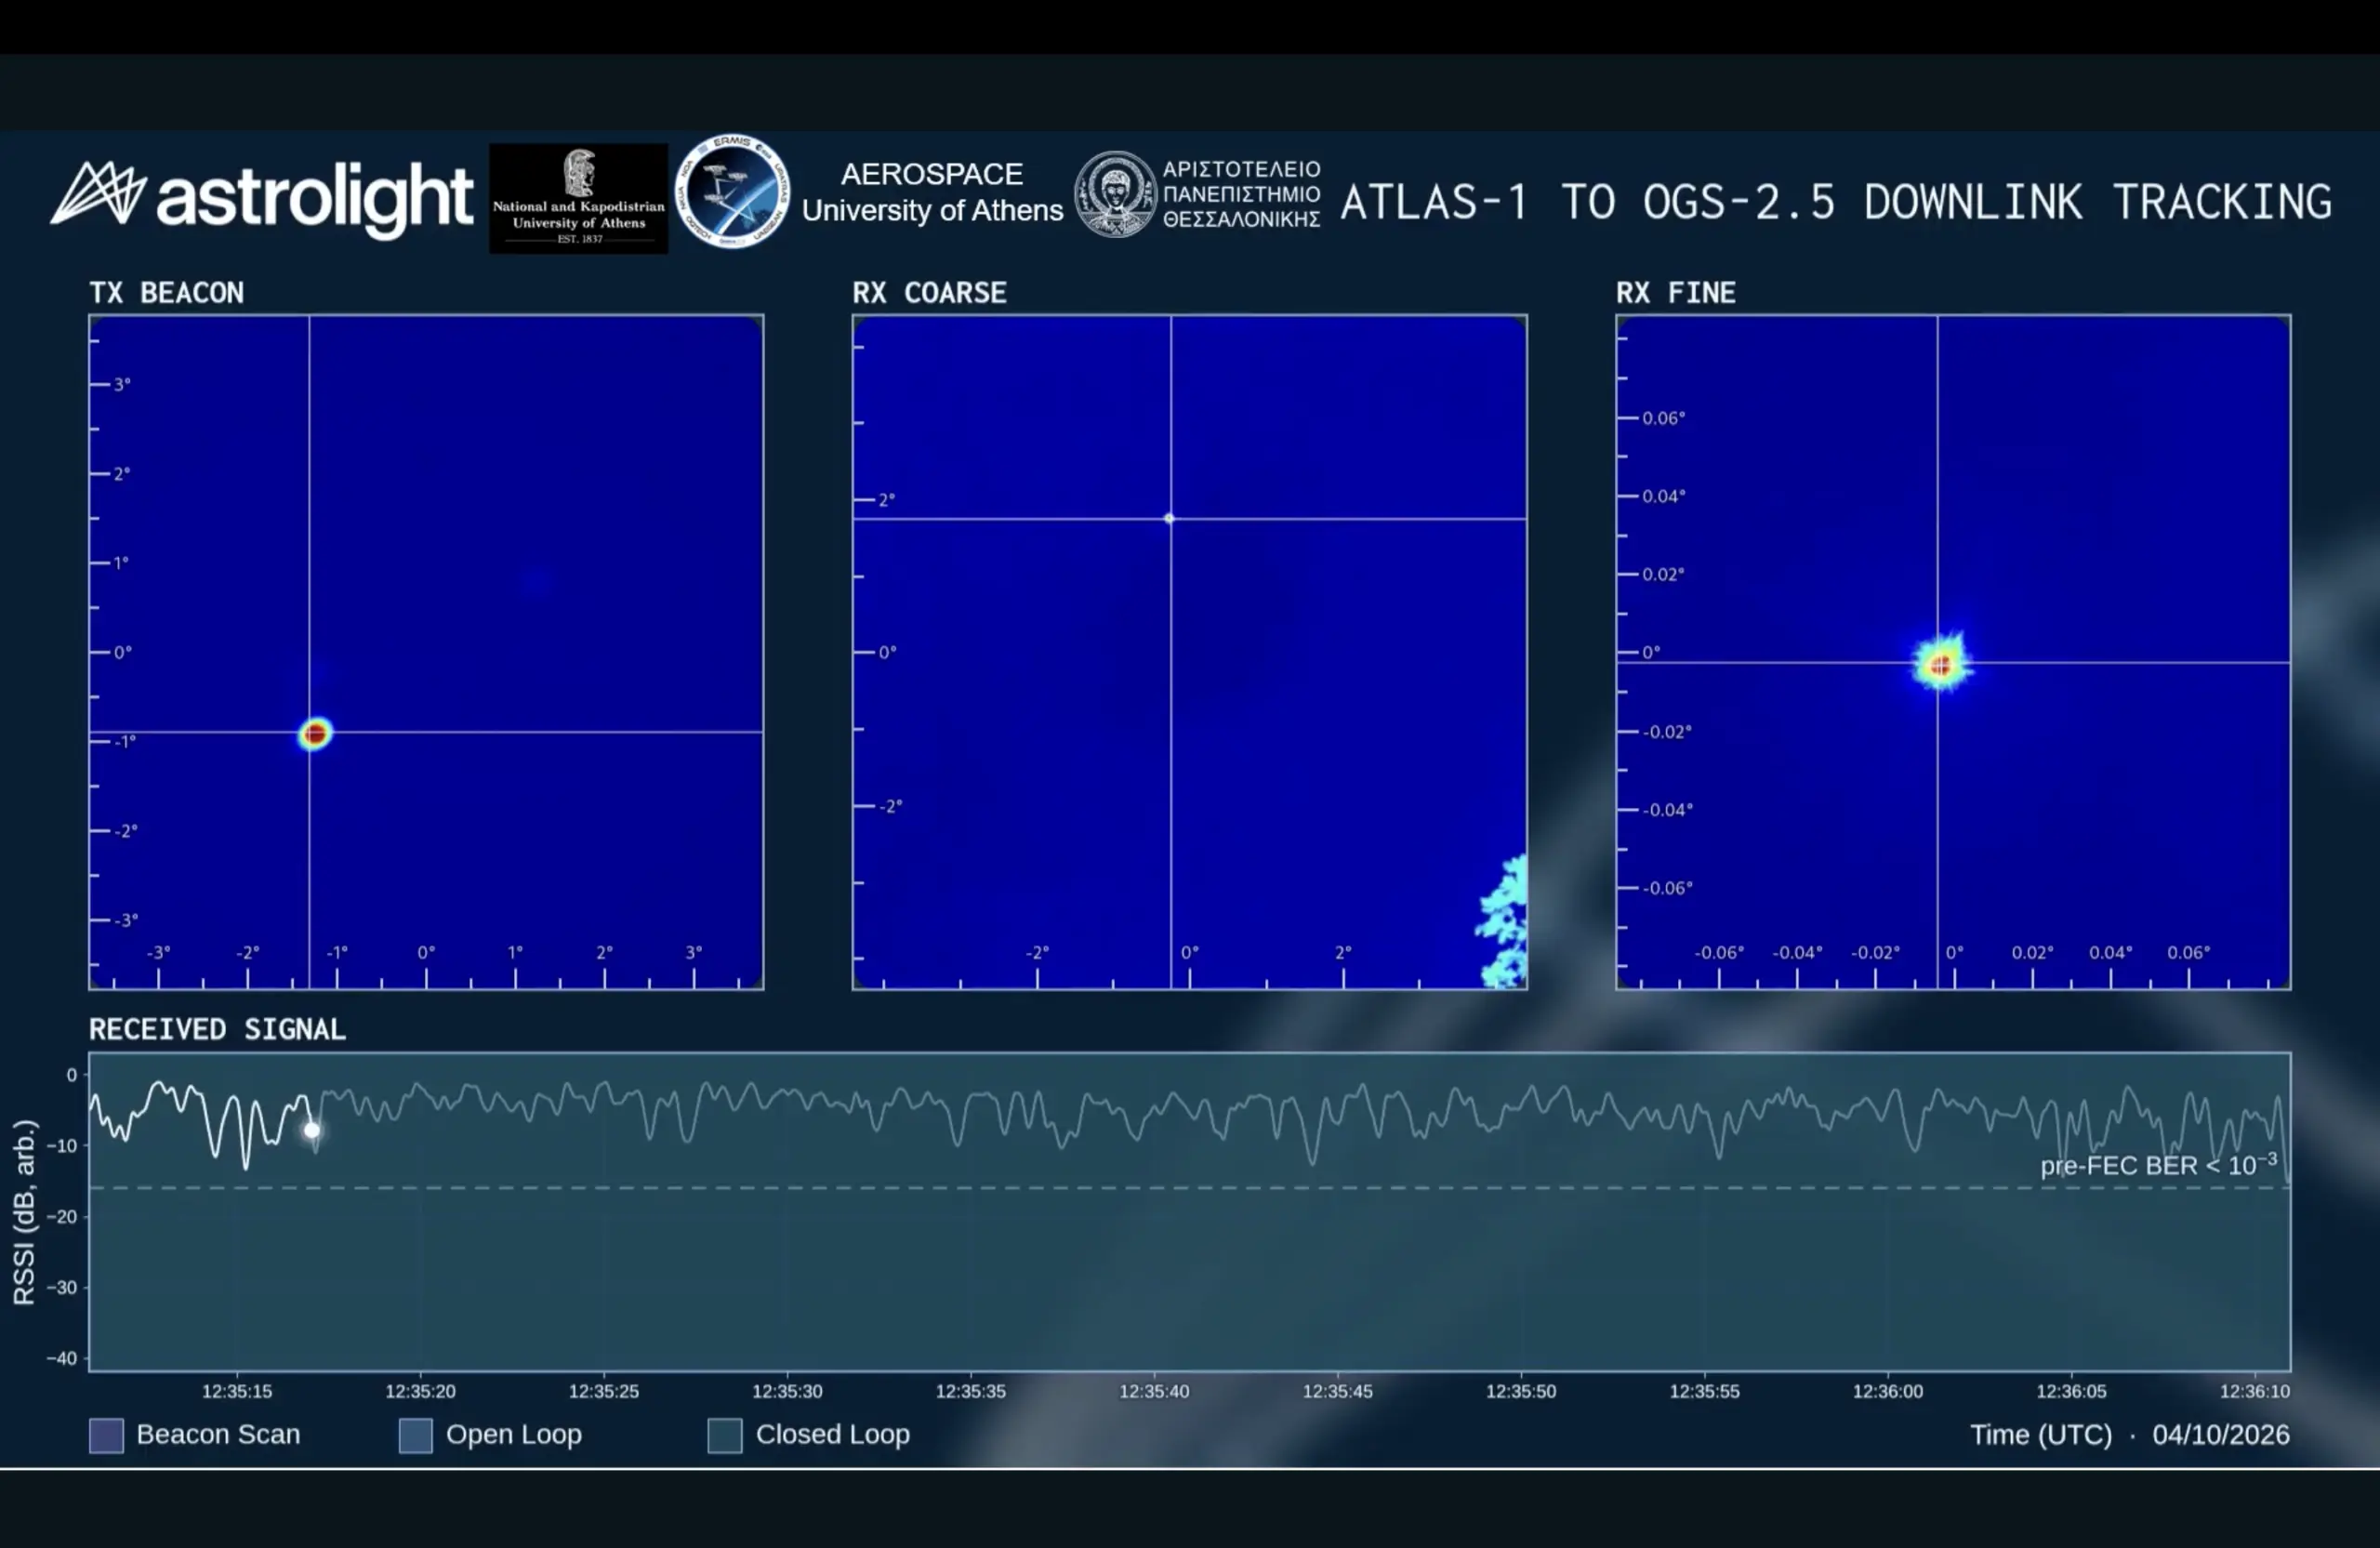
Task: Click the Aristotle University seal emblem
Action: (1115, 194)
